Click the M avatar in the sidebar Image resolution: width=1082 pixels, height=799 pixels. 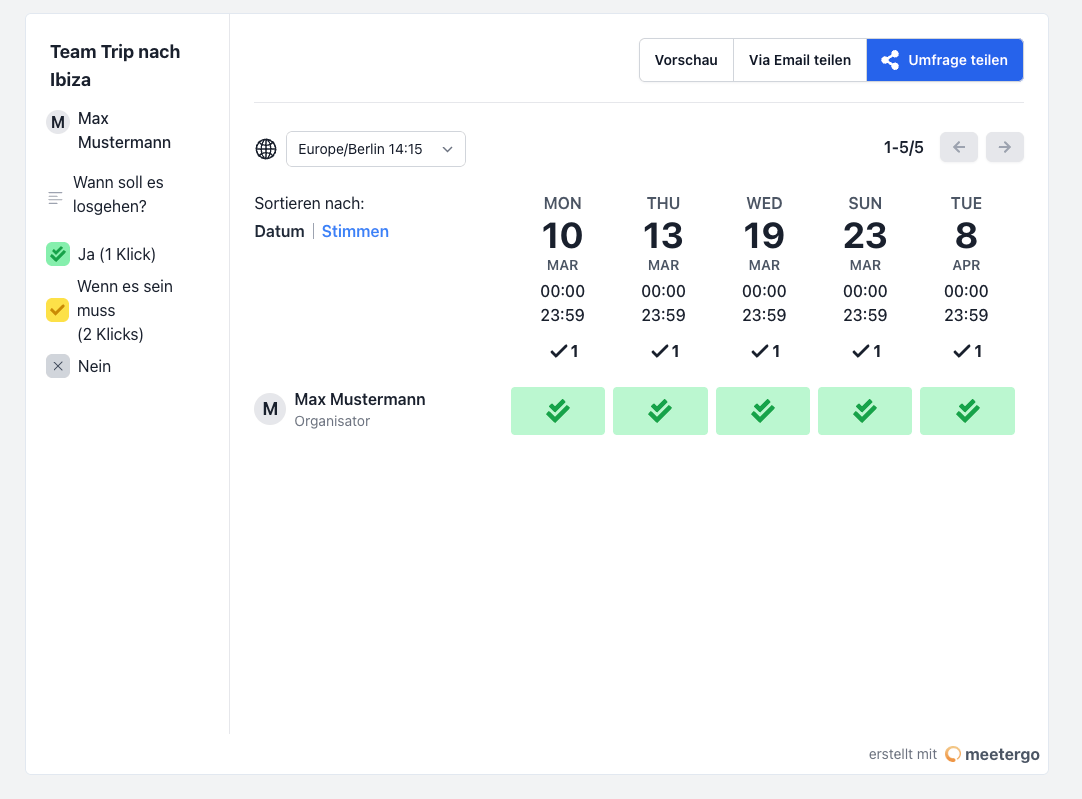pos(58,122)
